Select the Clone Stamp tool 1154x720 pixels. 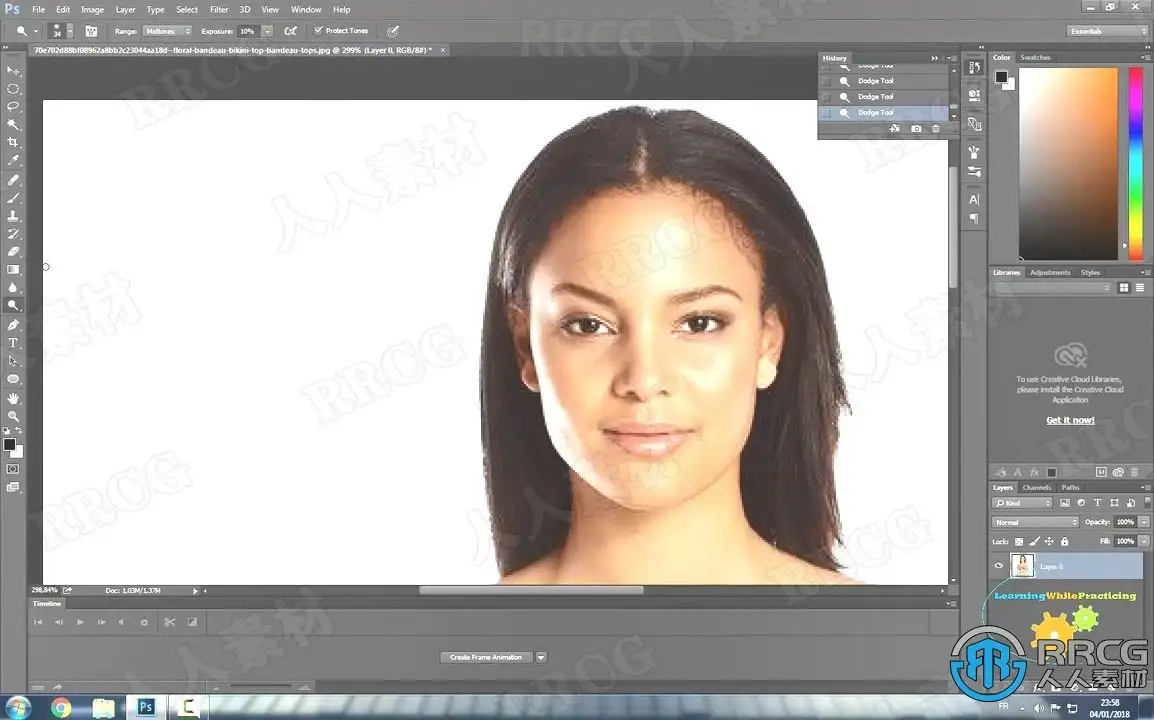click(13, 216)
